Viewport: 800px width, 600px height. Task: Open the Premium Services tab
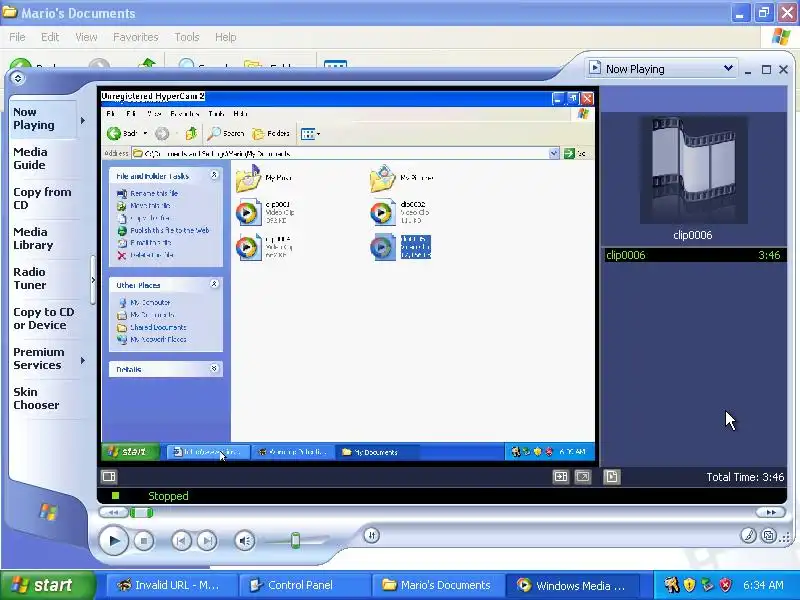click(x=45, y=359)
